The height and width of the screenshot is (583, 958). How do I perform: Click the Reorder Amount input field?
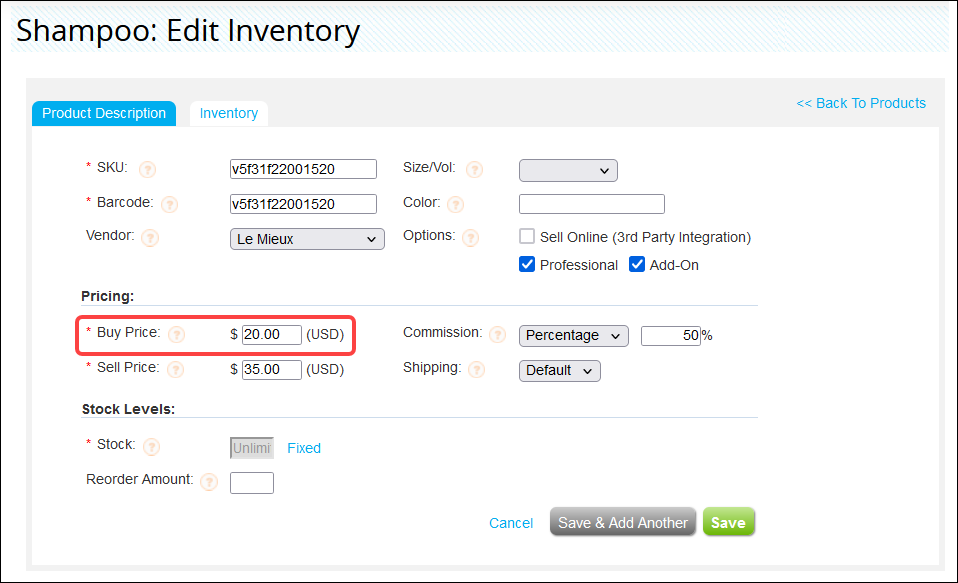[x=252, y=483]
